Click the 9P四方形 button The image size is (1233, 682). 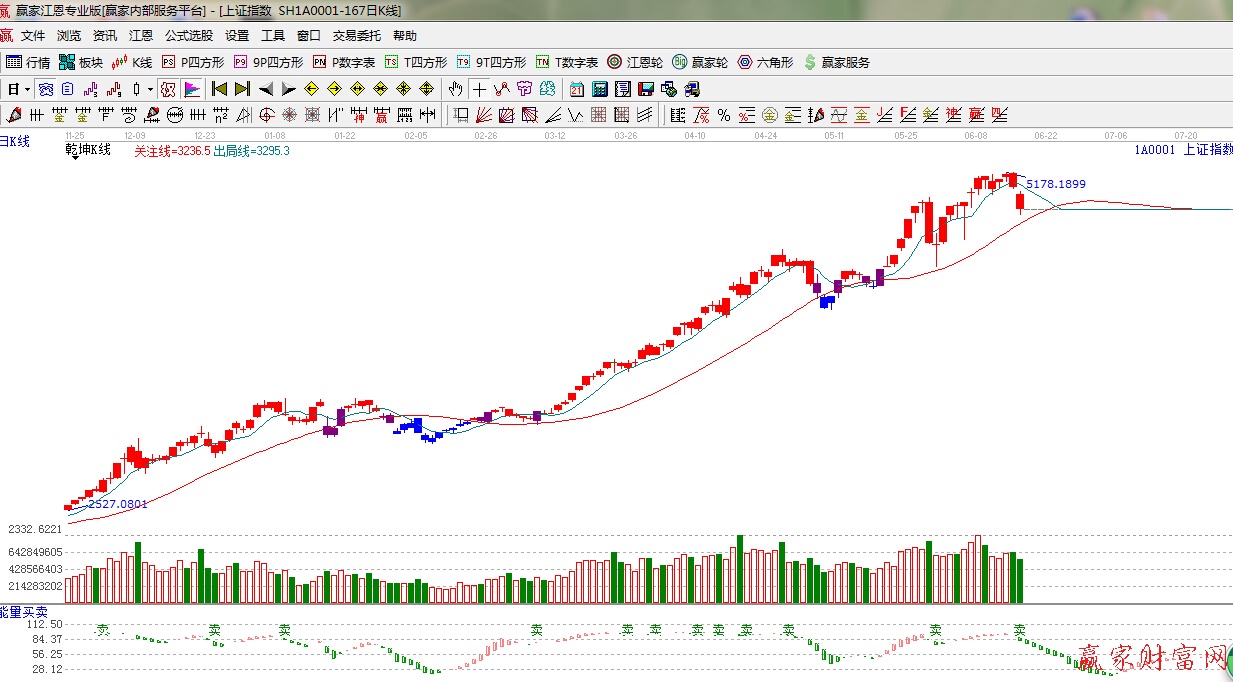pos(269,62)
